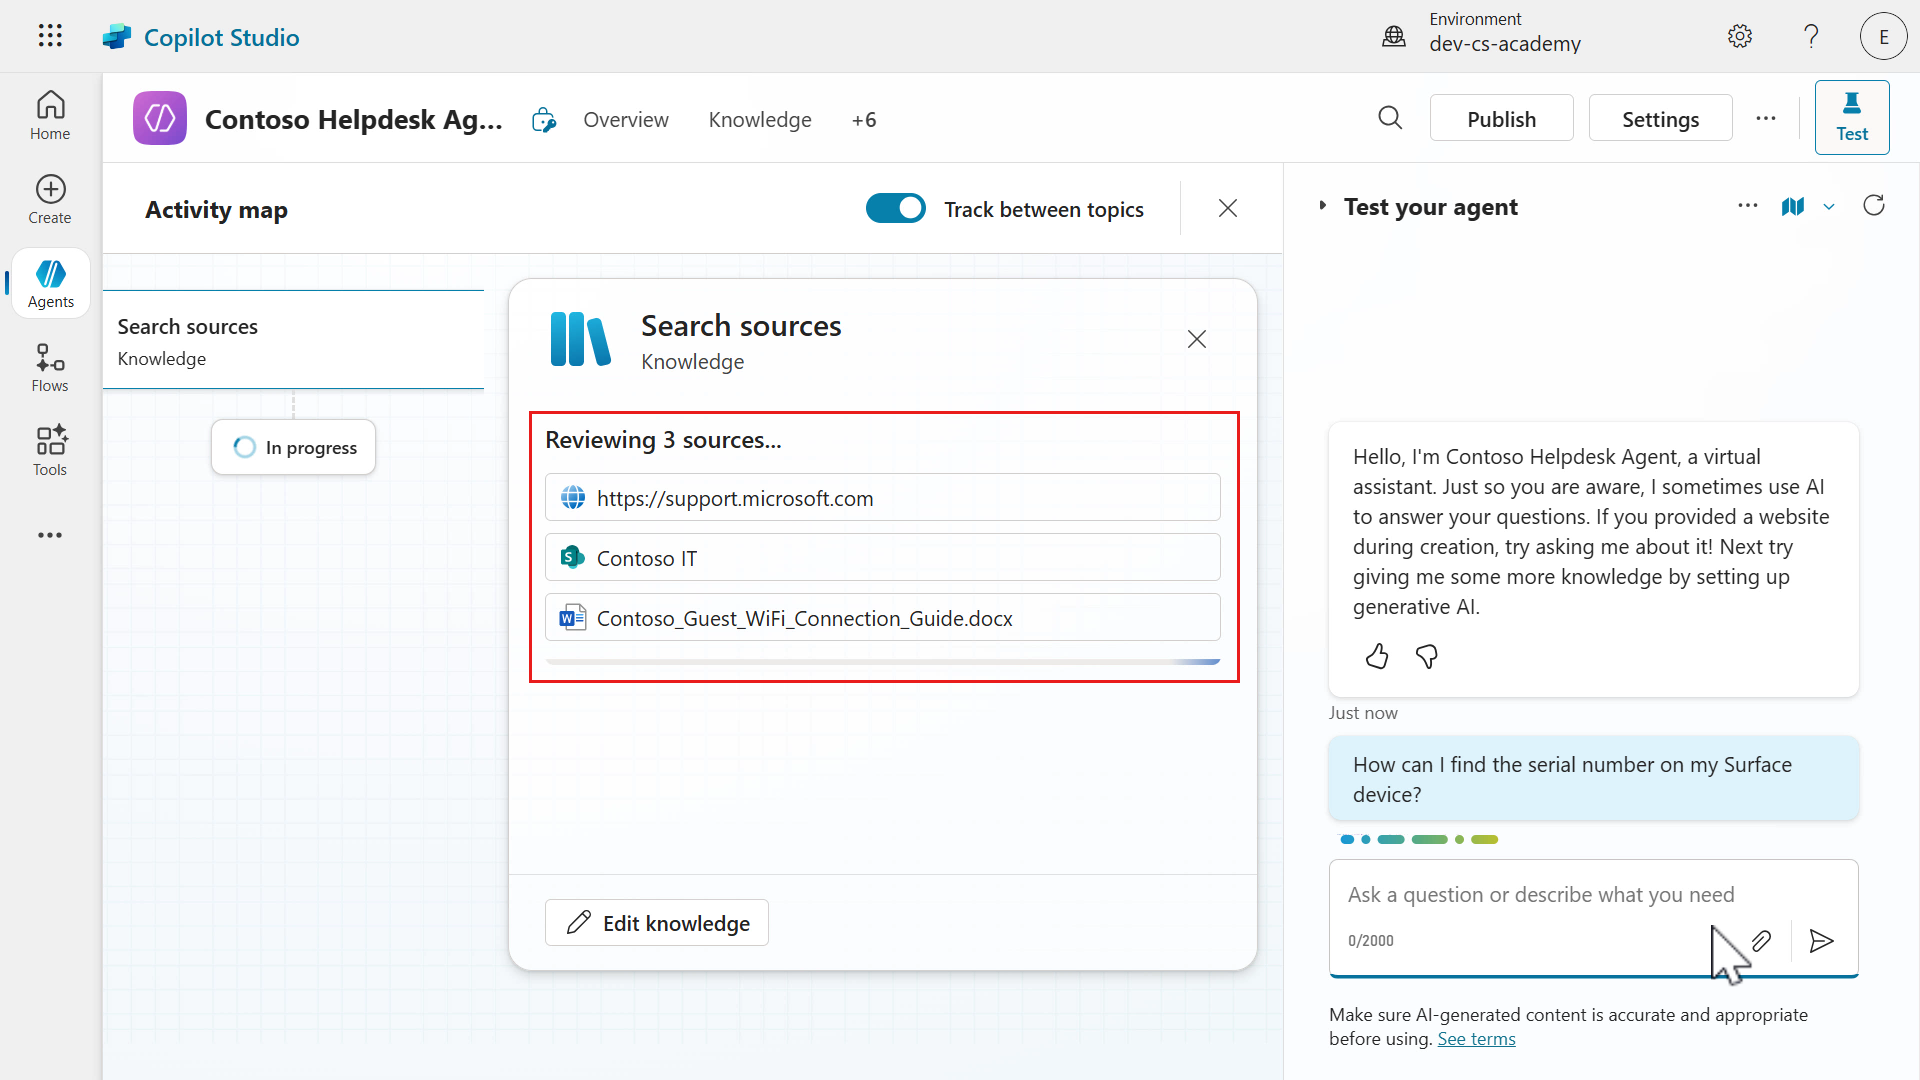Click the thumbs up feedback icon
The image size is (1920, 1080).
click(1377, 657)
